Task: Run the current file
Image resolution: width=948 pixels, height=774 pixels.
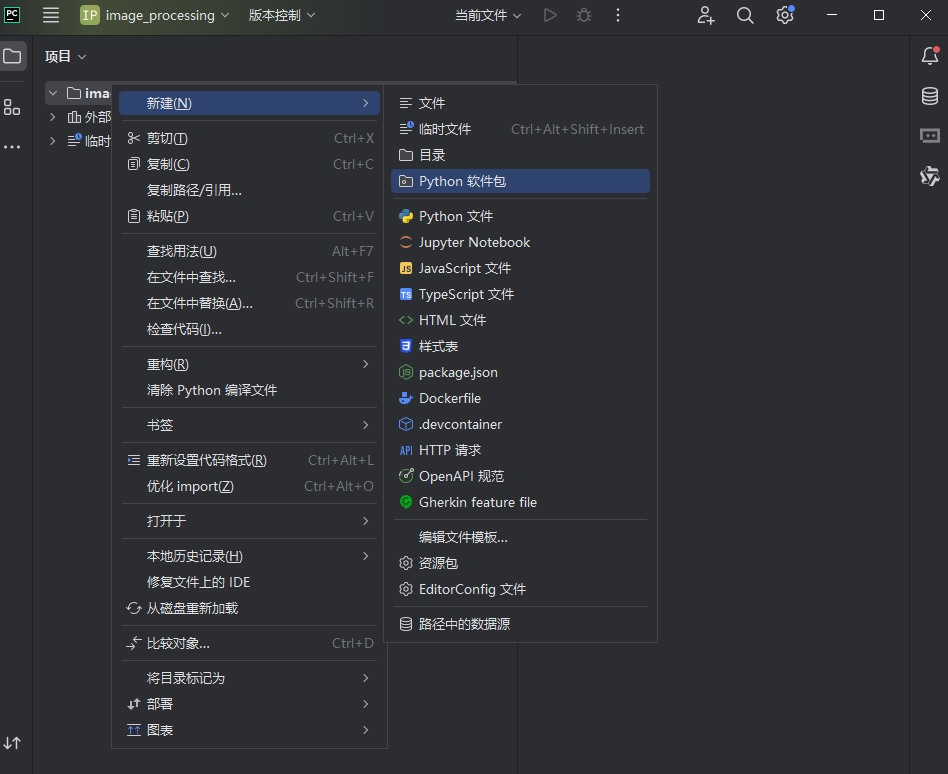Action: 550,15
